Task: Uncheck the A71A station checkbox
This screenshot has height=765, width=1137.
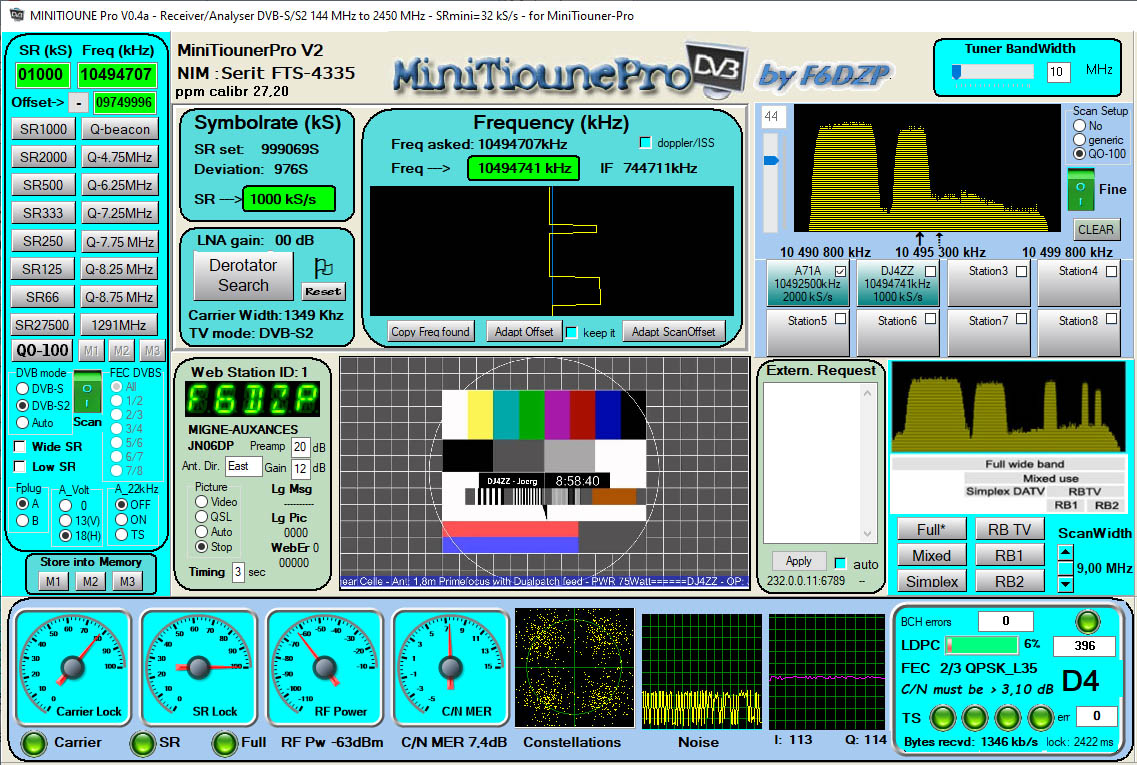Action: tap(840, 271)
